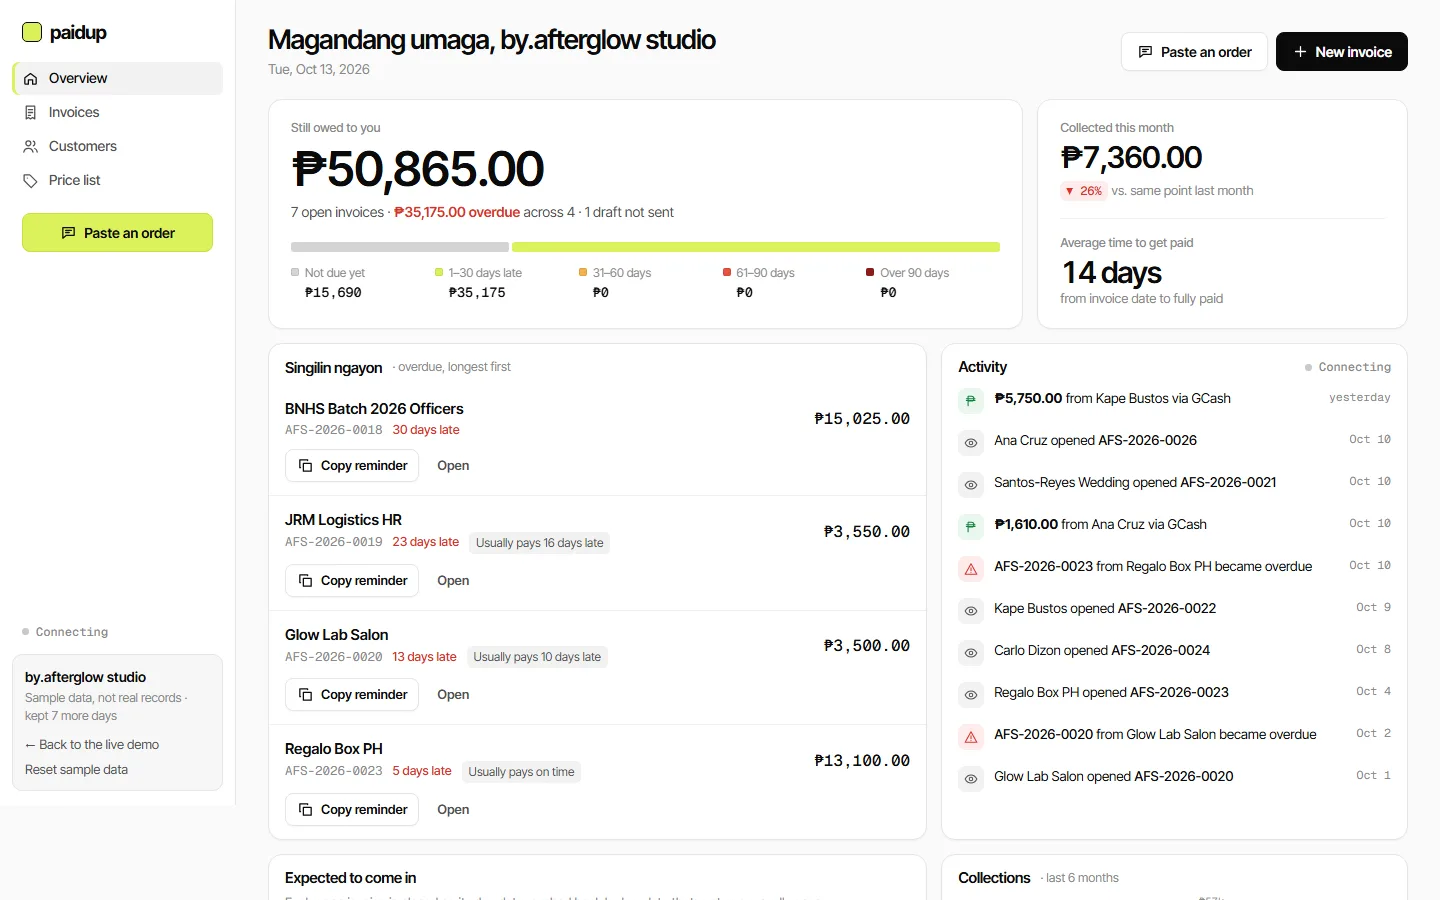Click the 61–90 days red legend swatch
1440x900 pixels.
click(x=727, y=272)
